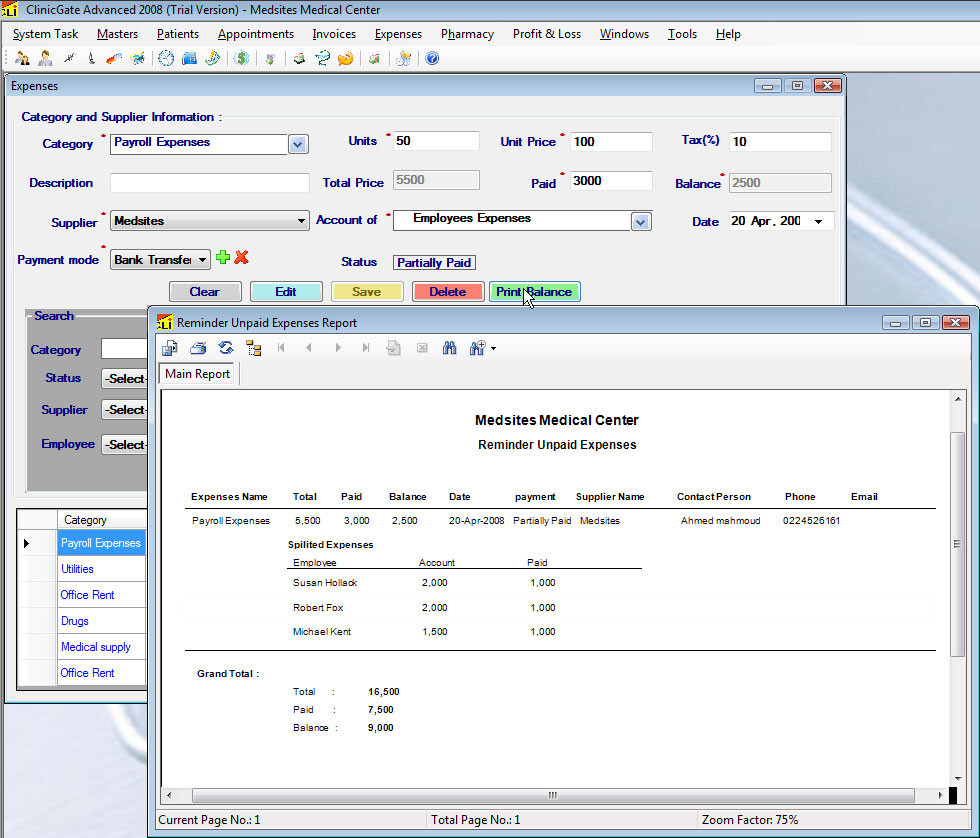Refresh the Reminder Unpaid Expenses report
This screenshot has width=980, height=838.
tap(226, 348)
